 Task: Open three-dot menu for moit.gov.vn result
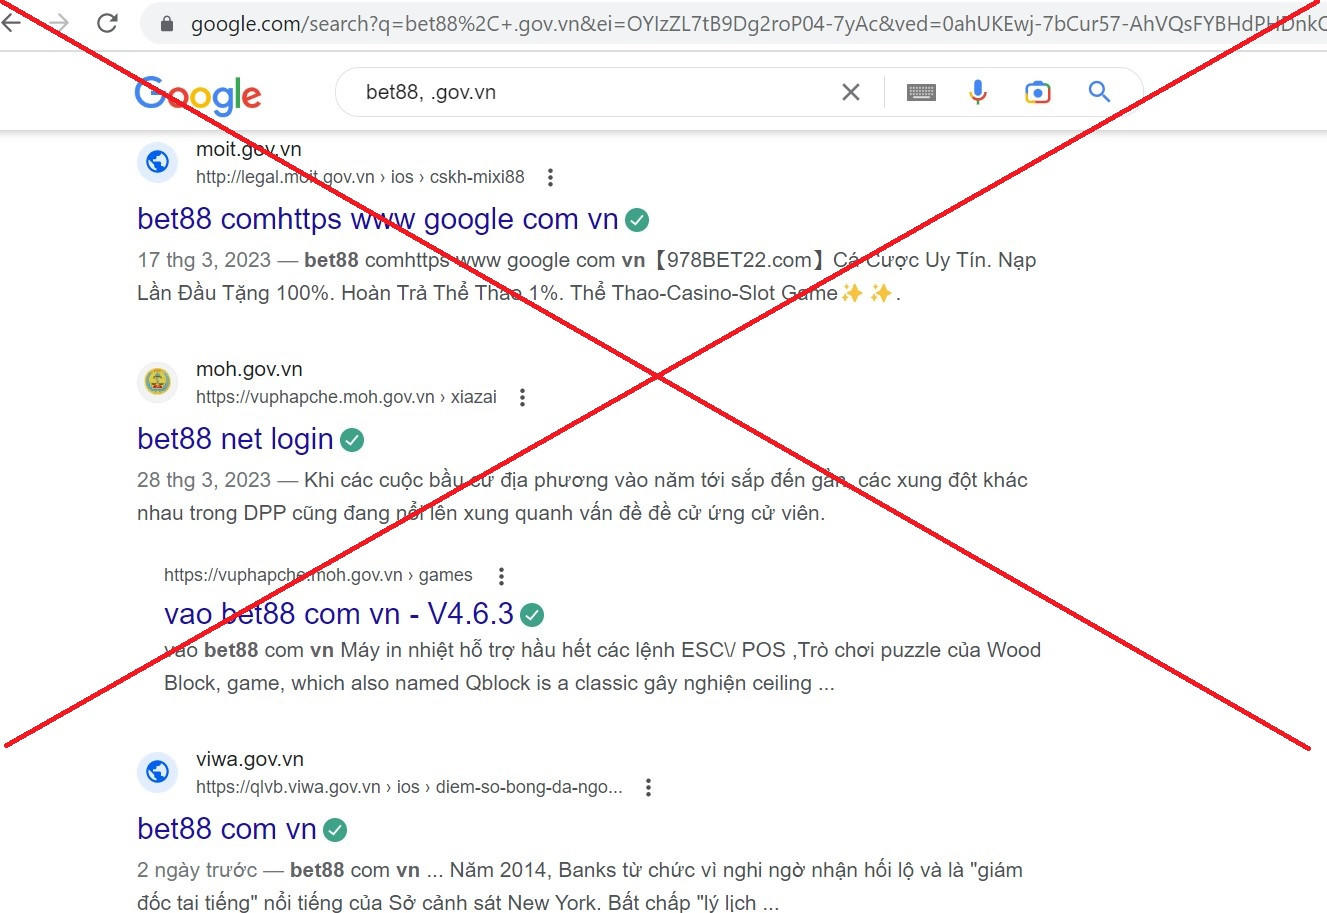coord(550,177)
